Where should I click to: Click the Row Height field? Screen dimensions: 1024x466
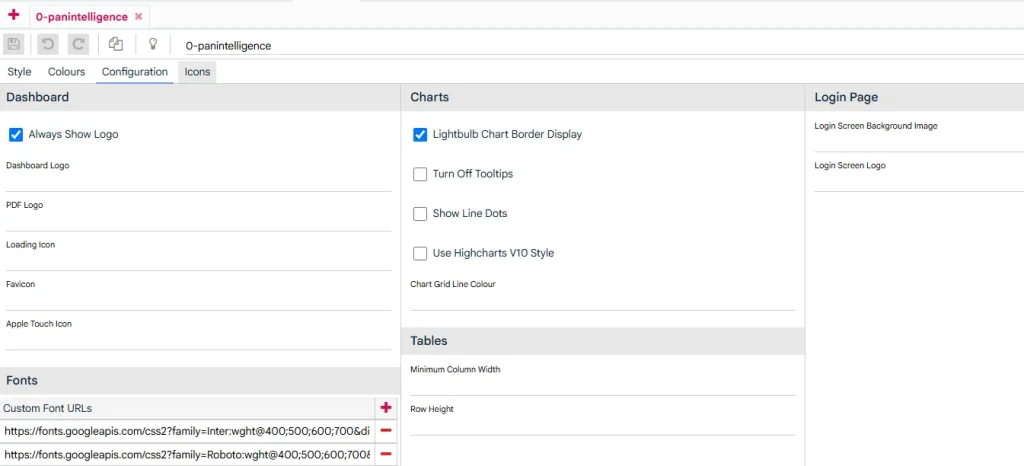[603, 426]
